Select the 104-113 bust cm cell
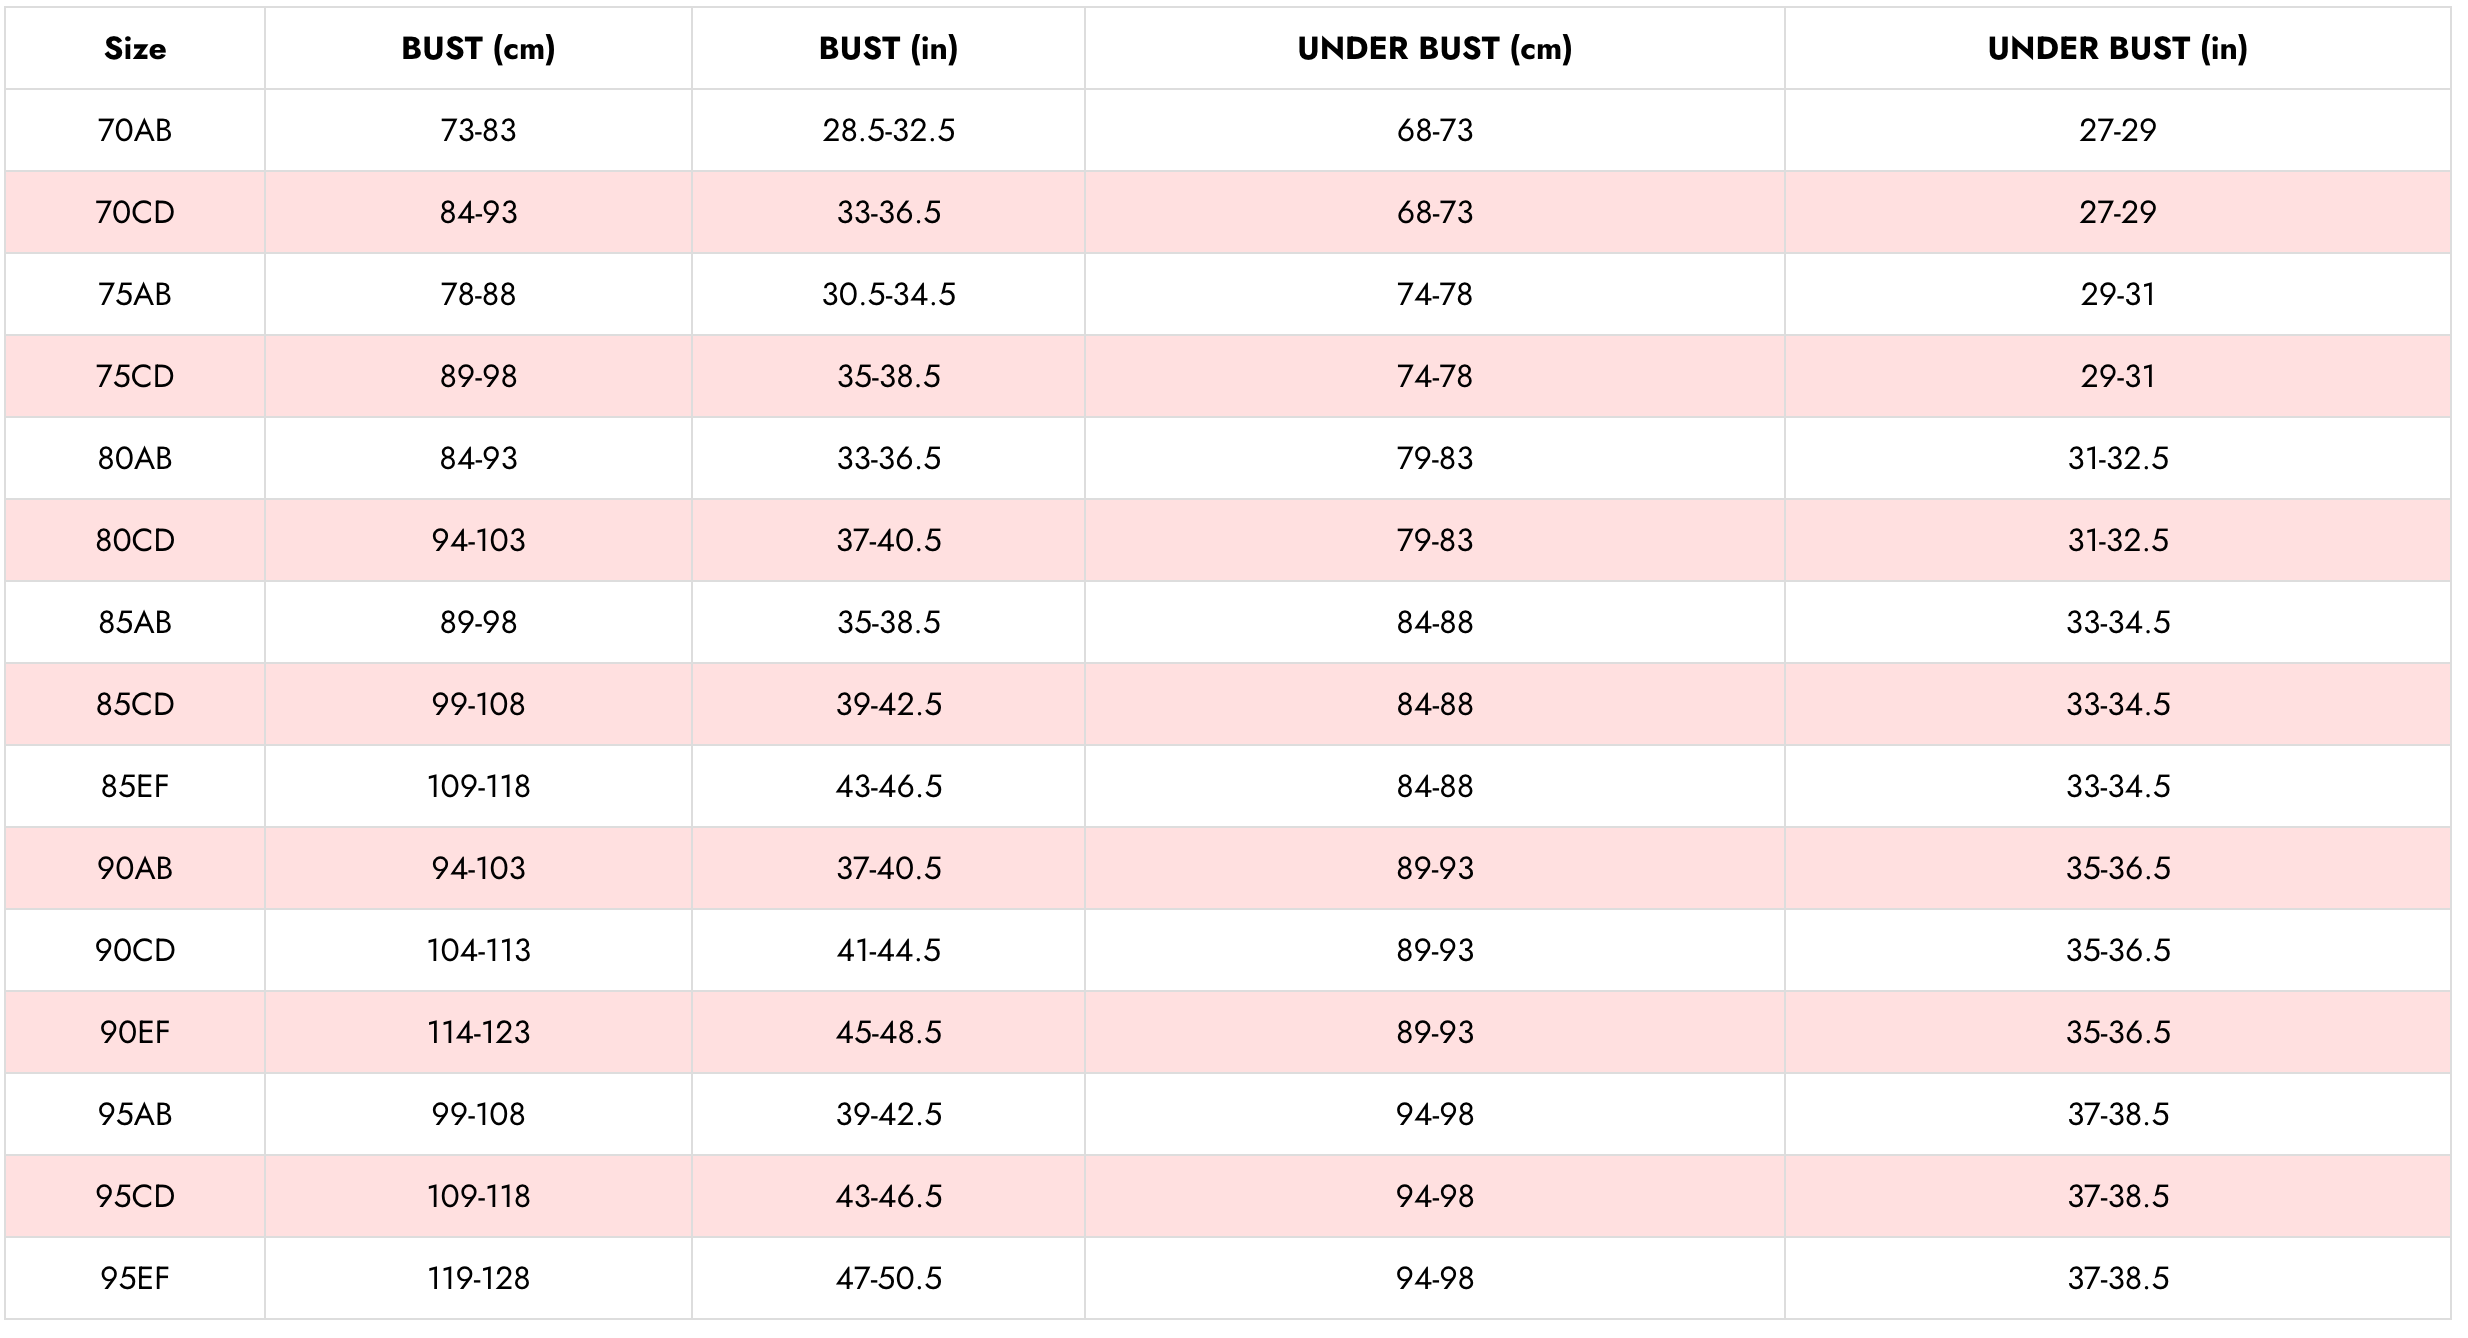The width and height of the screenshot is (2468, 1338). pos(478,950)
